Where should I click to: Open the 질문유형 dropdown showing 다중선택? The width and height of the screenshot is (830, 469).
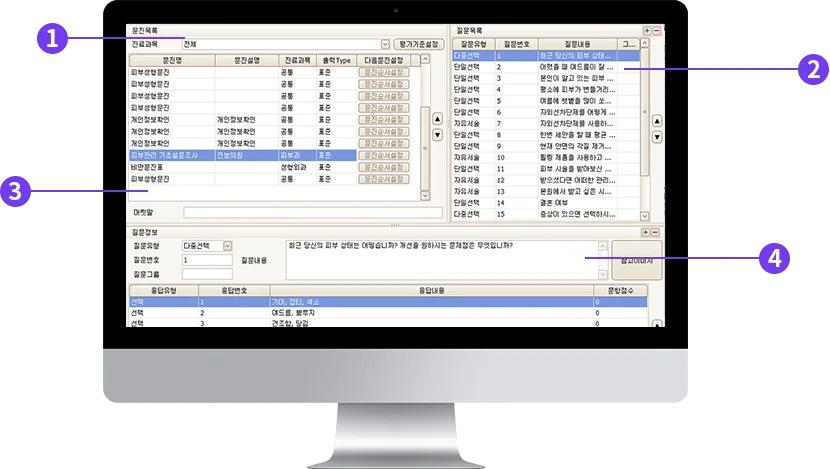click(228, 246)
